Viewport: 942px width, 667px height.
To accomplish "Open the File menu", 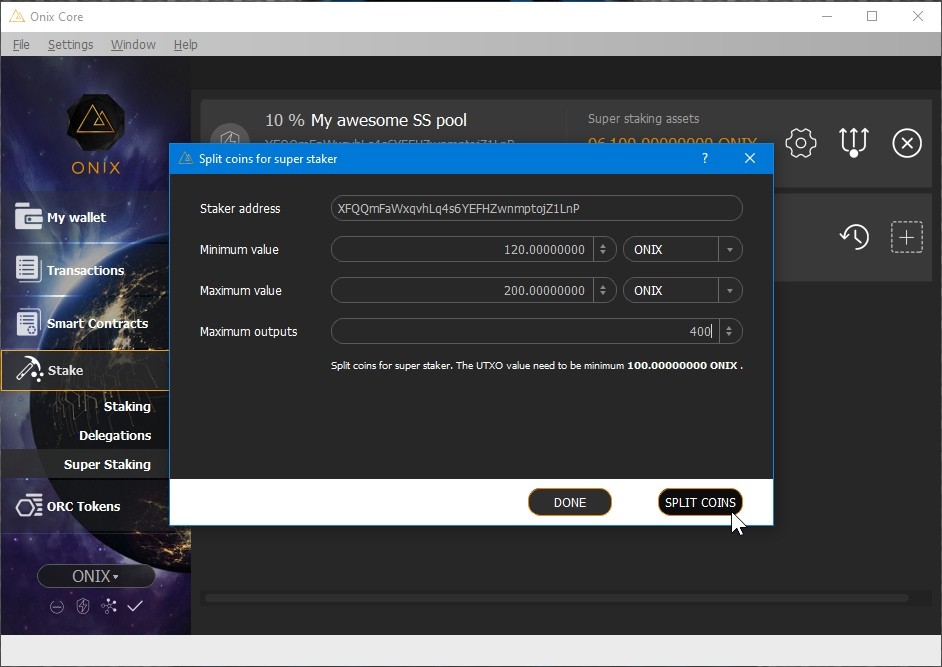I will [21, 44].
